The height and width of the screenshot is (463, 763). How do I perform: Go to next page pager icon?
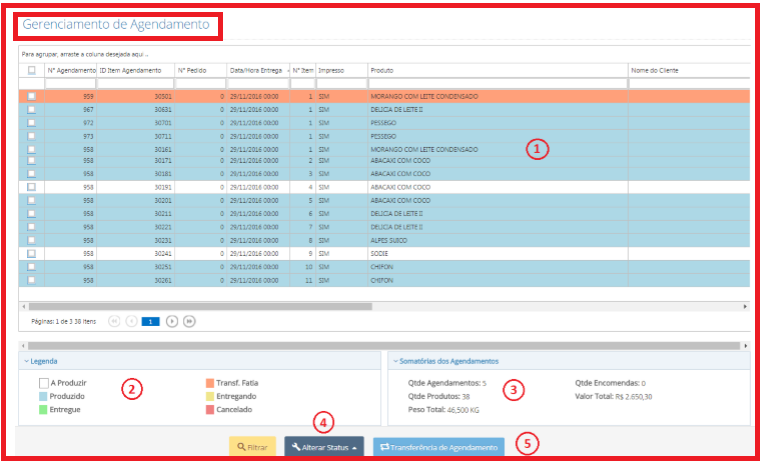pyautogui.click(x=172, y=321)
